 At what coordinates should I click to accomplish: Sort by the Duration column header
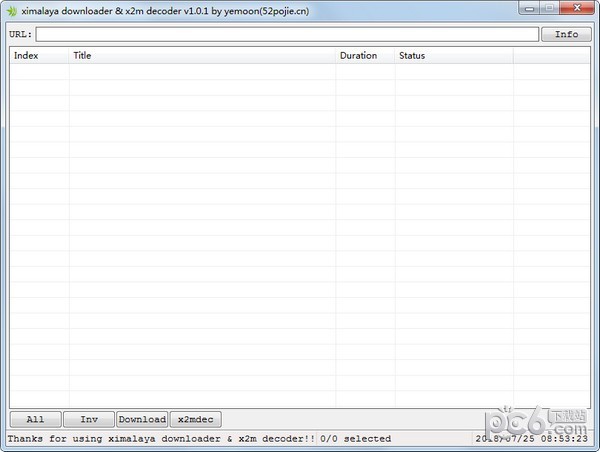[x=365, y=55]
